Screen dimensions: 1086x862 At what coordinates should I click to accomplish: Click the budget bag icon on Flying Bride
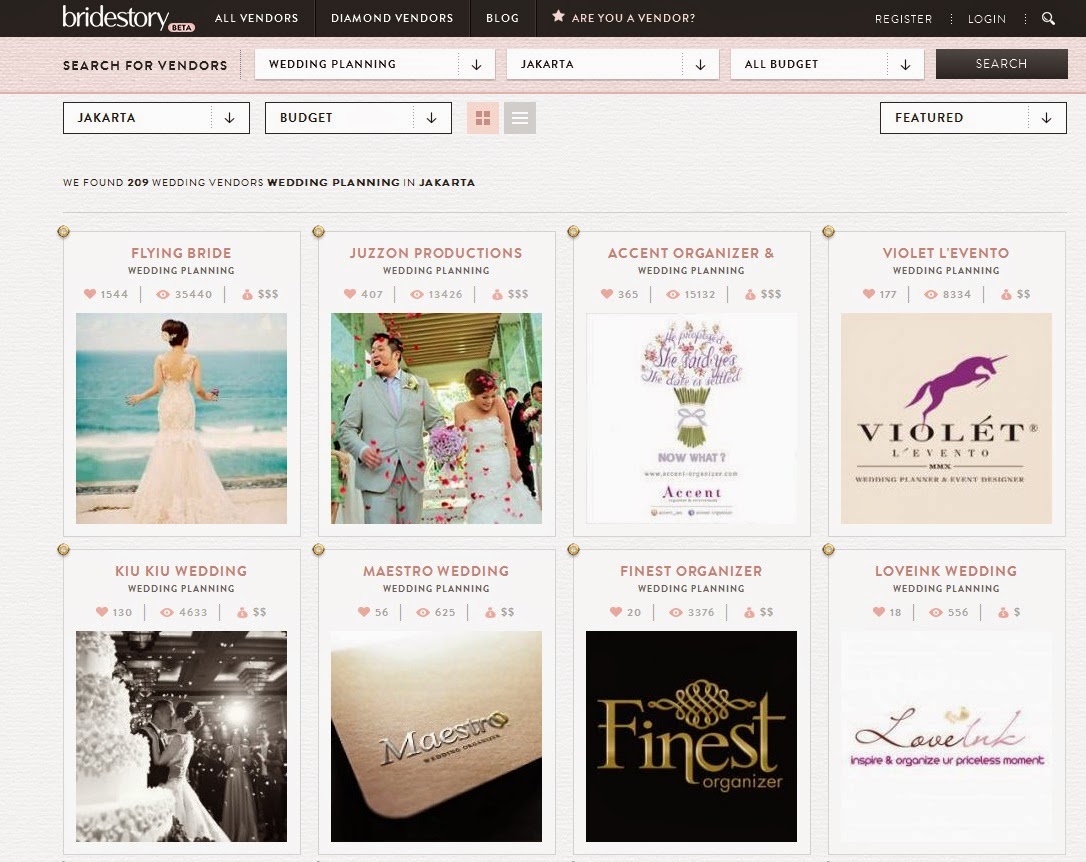(x=247, y=294)
